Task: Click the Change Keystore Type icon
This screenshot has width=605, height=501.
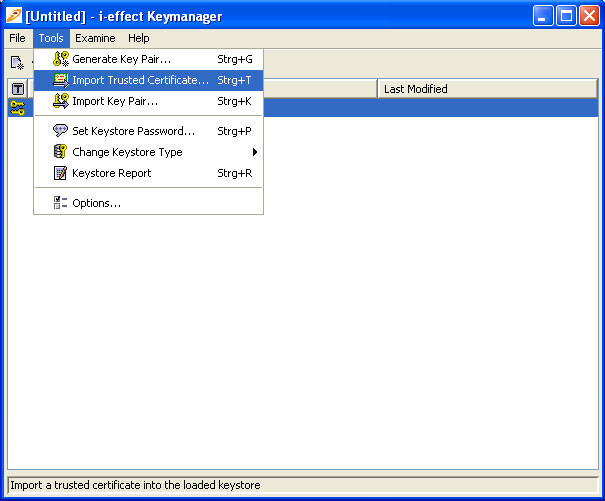Action: pos(60,152)
